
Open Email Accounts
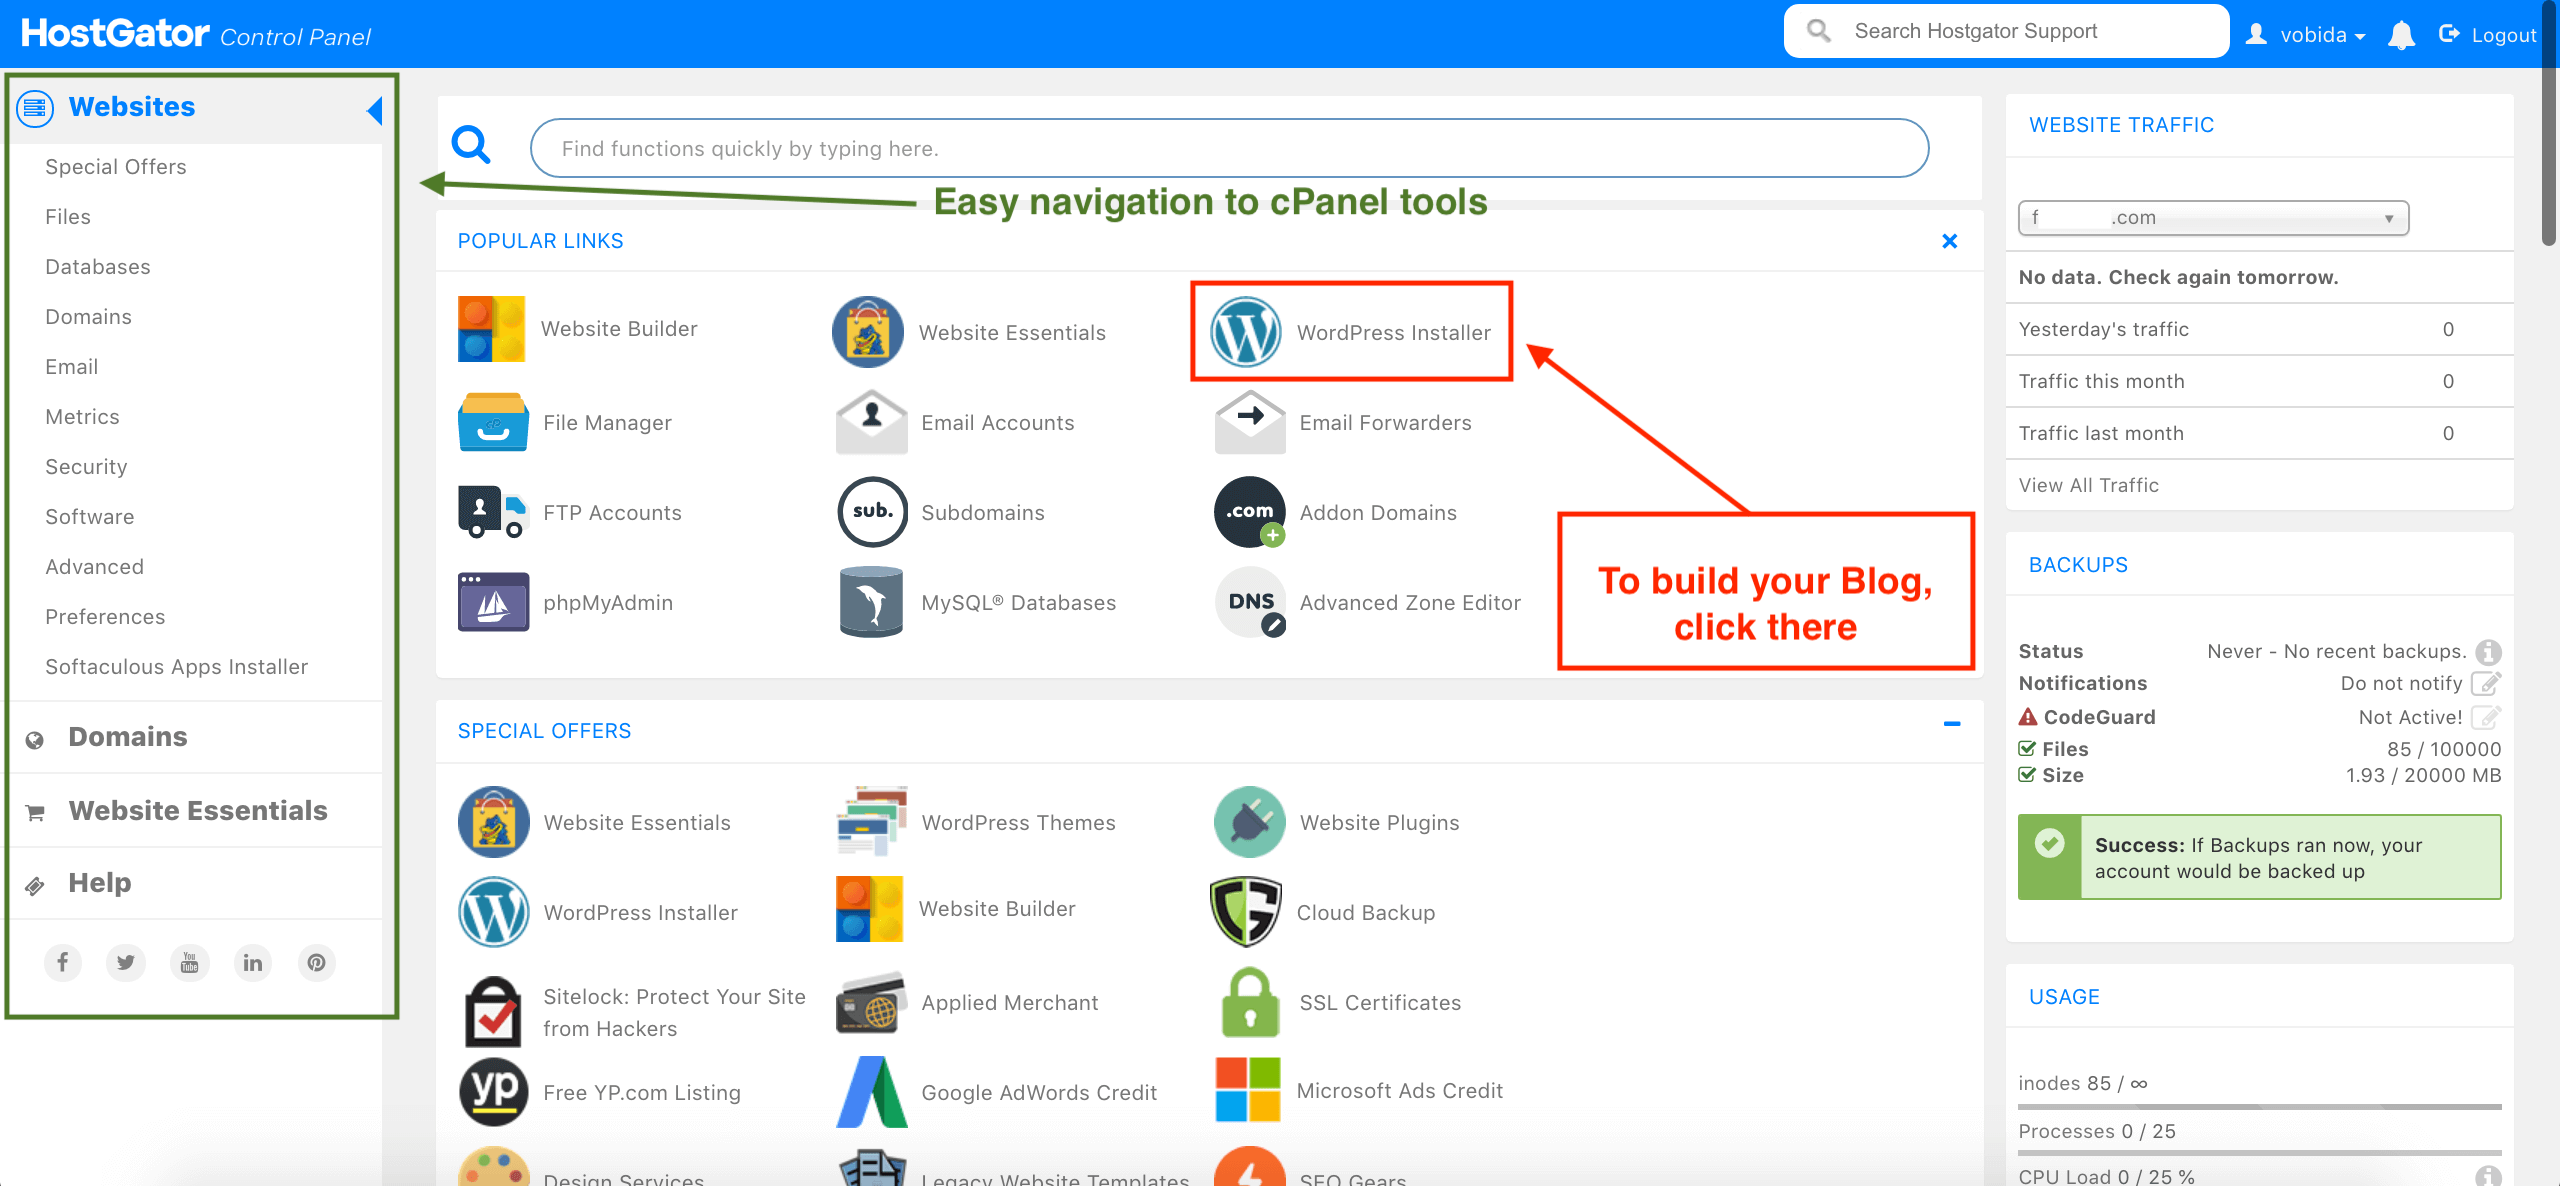click(997, 422)
